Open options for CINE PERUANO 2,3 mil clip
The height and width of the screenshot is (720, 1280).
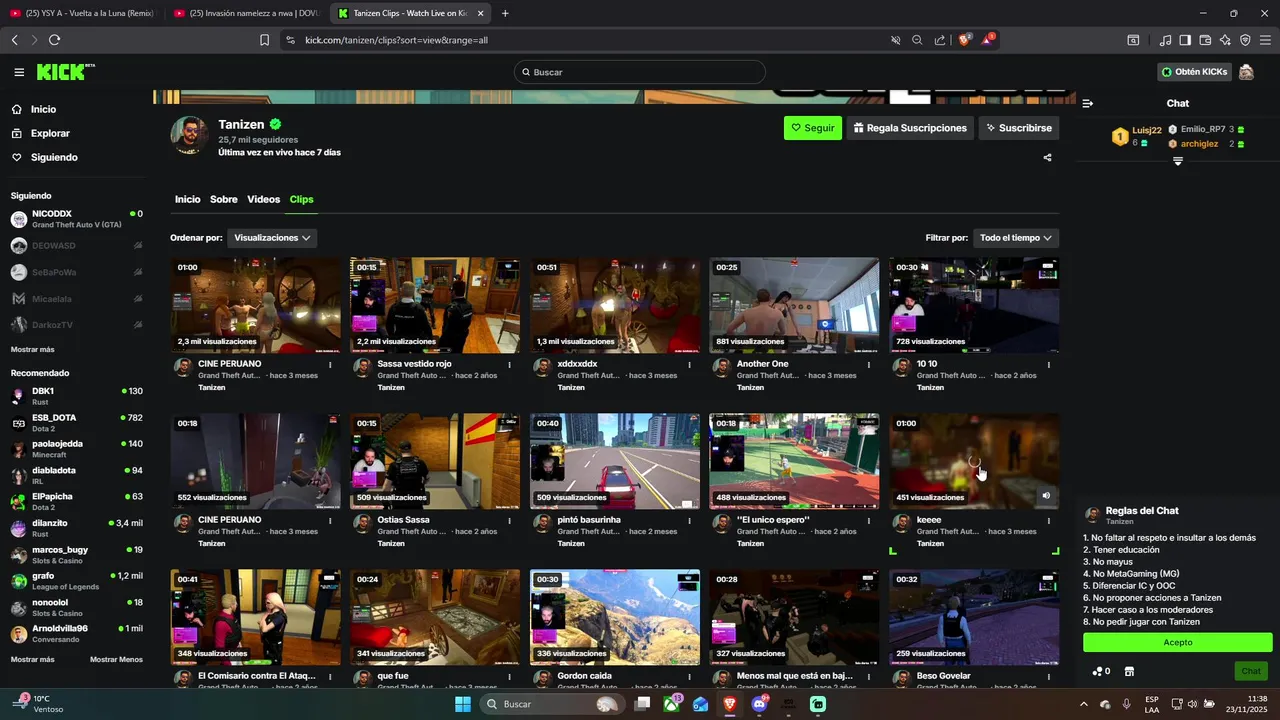click(x=330, y=365)
